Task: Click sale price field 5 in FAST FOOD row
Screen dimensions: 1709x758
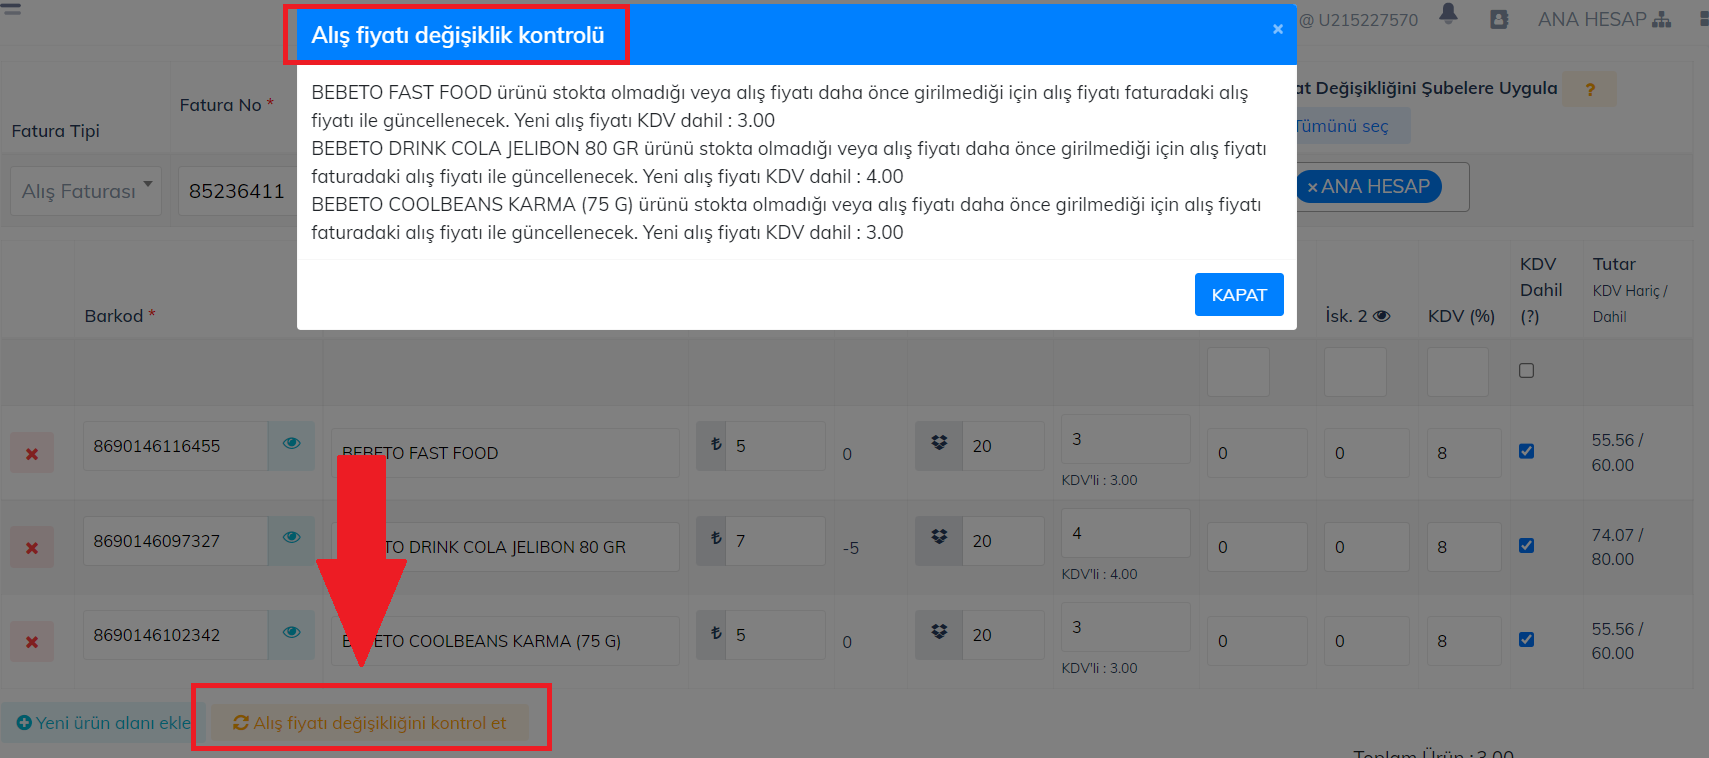Action: tap(776, 446)
